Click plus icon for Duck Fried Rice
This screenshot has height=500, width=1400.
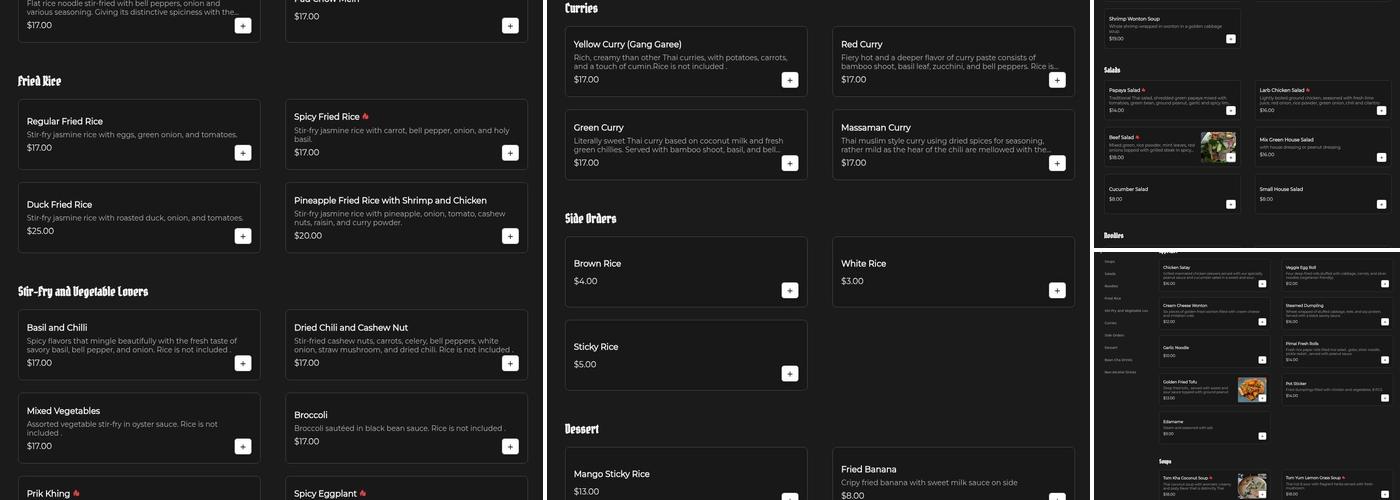click(x=243, y=236)
